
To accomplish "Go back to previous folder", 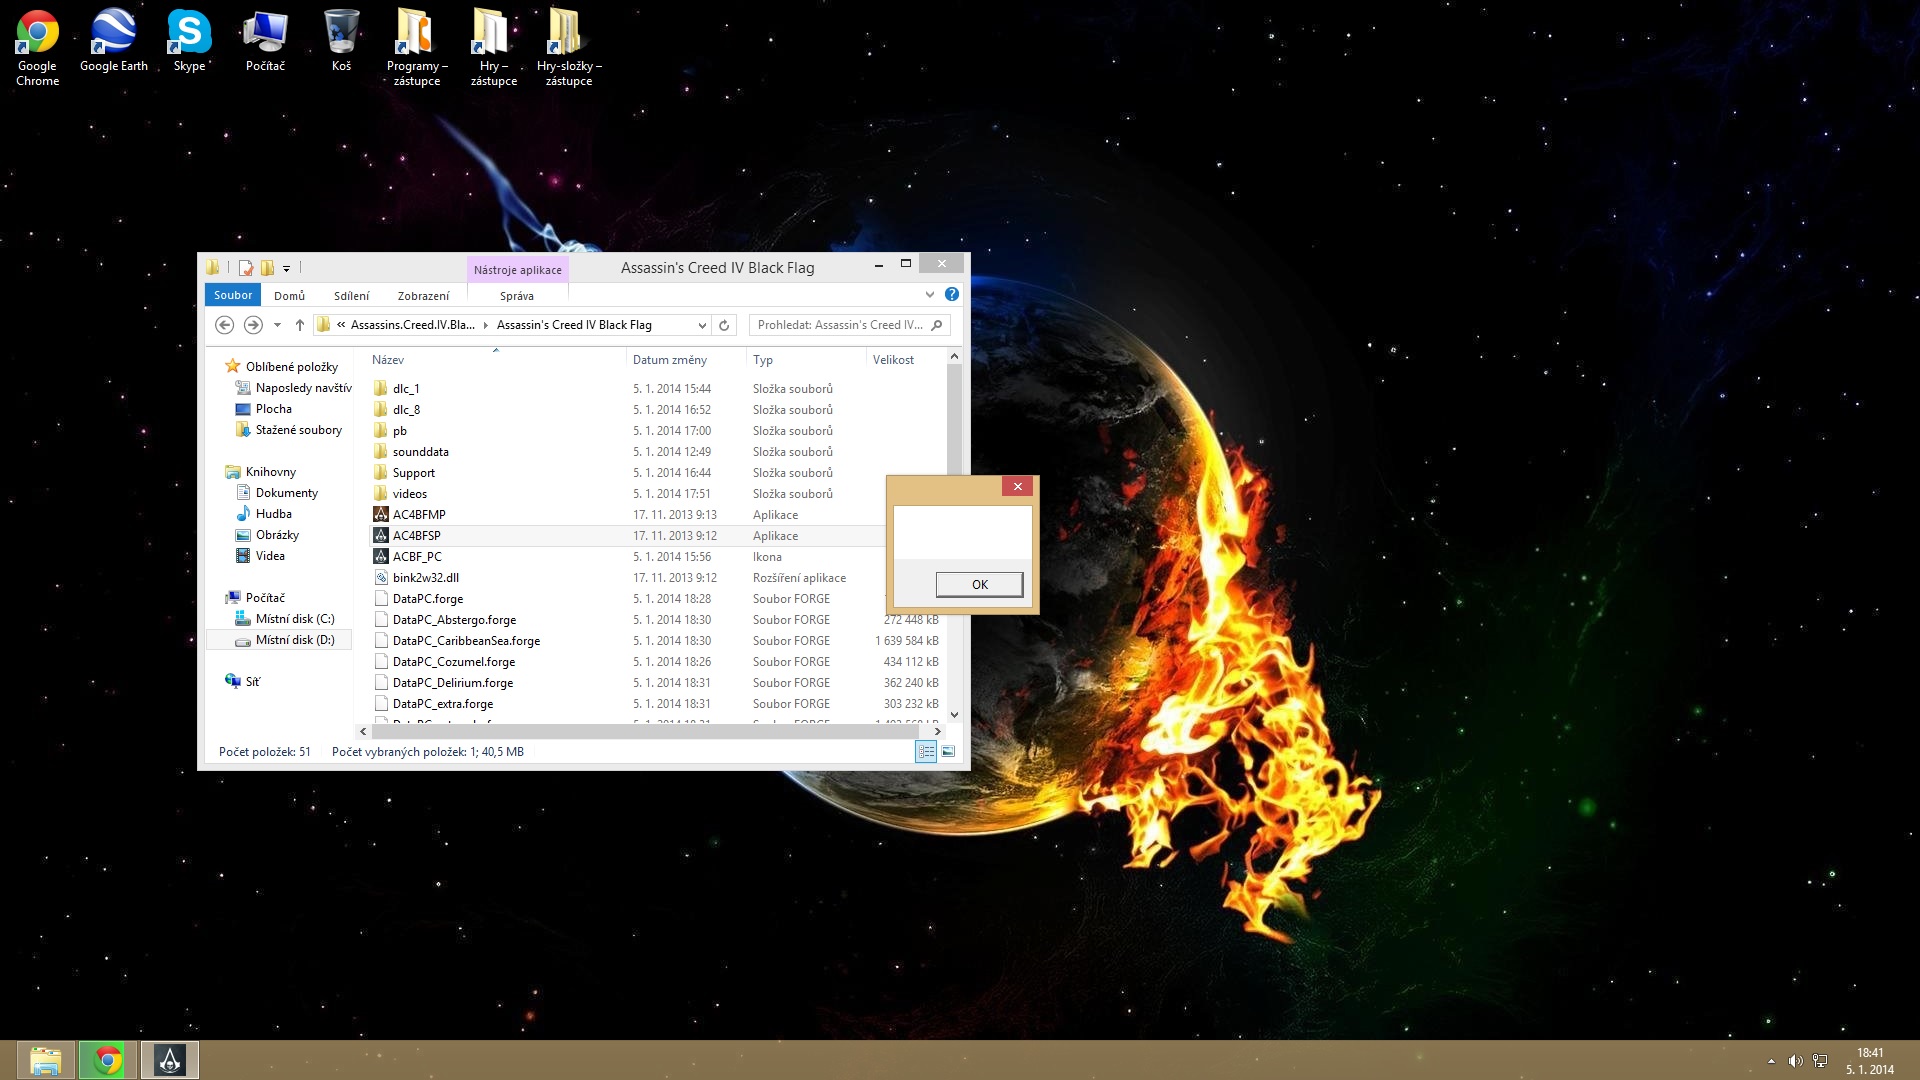I will pyautogui.click(x=225, y=325).
